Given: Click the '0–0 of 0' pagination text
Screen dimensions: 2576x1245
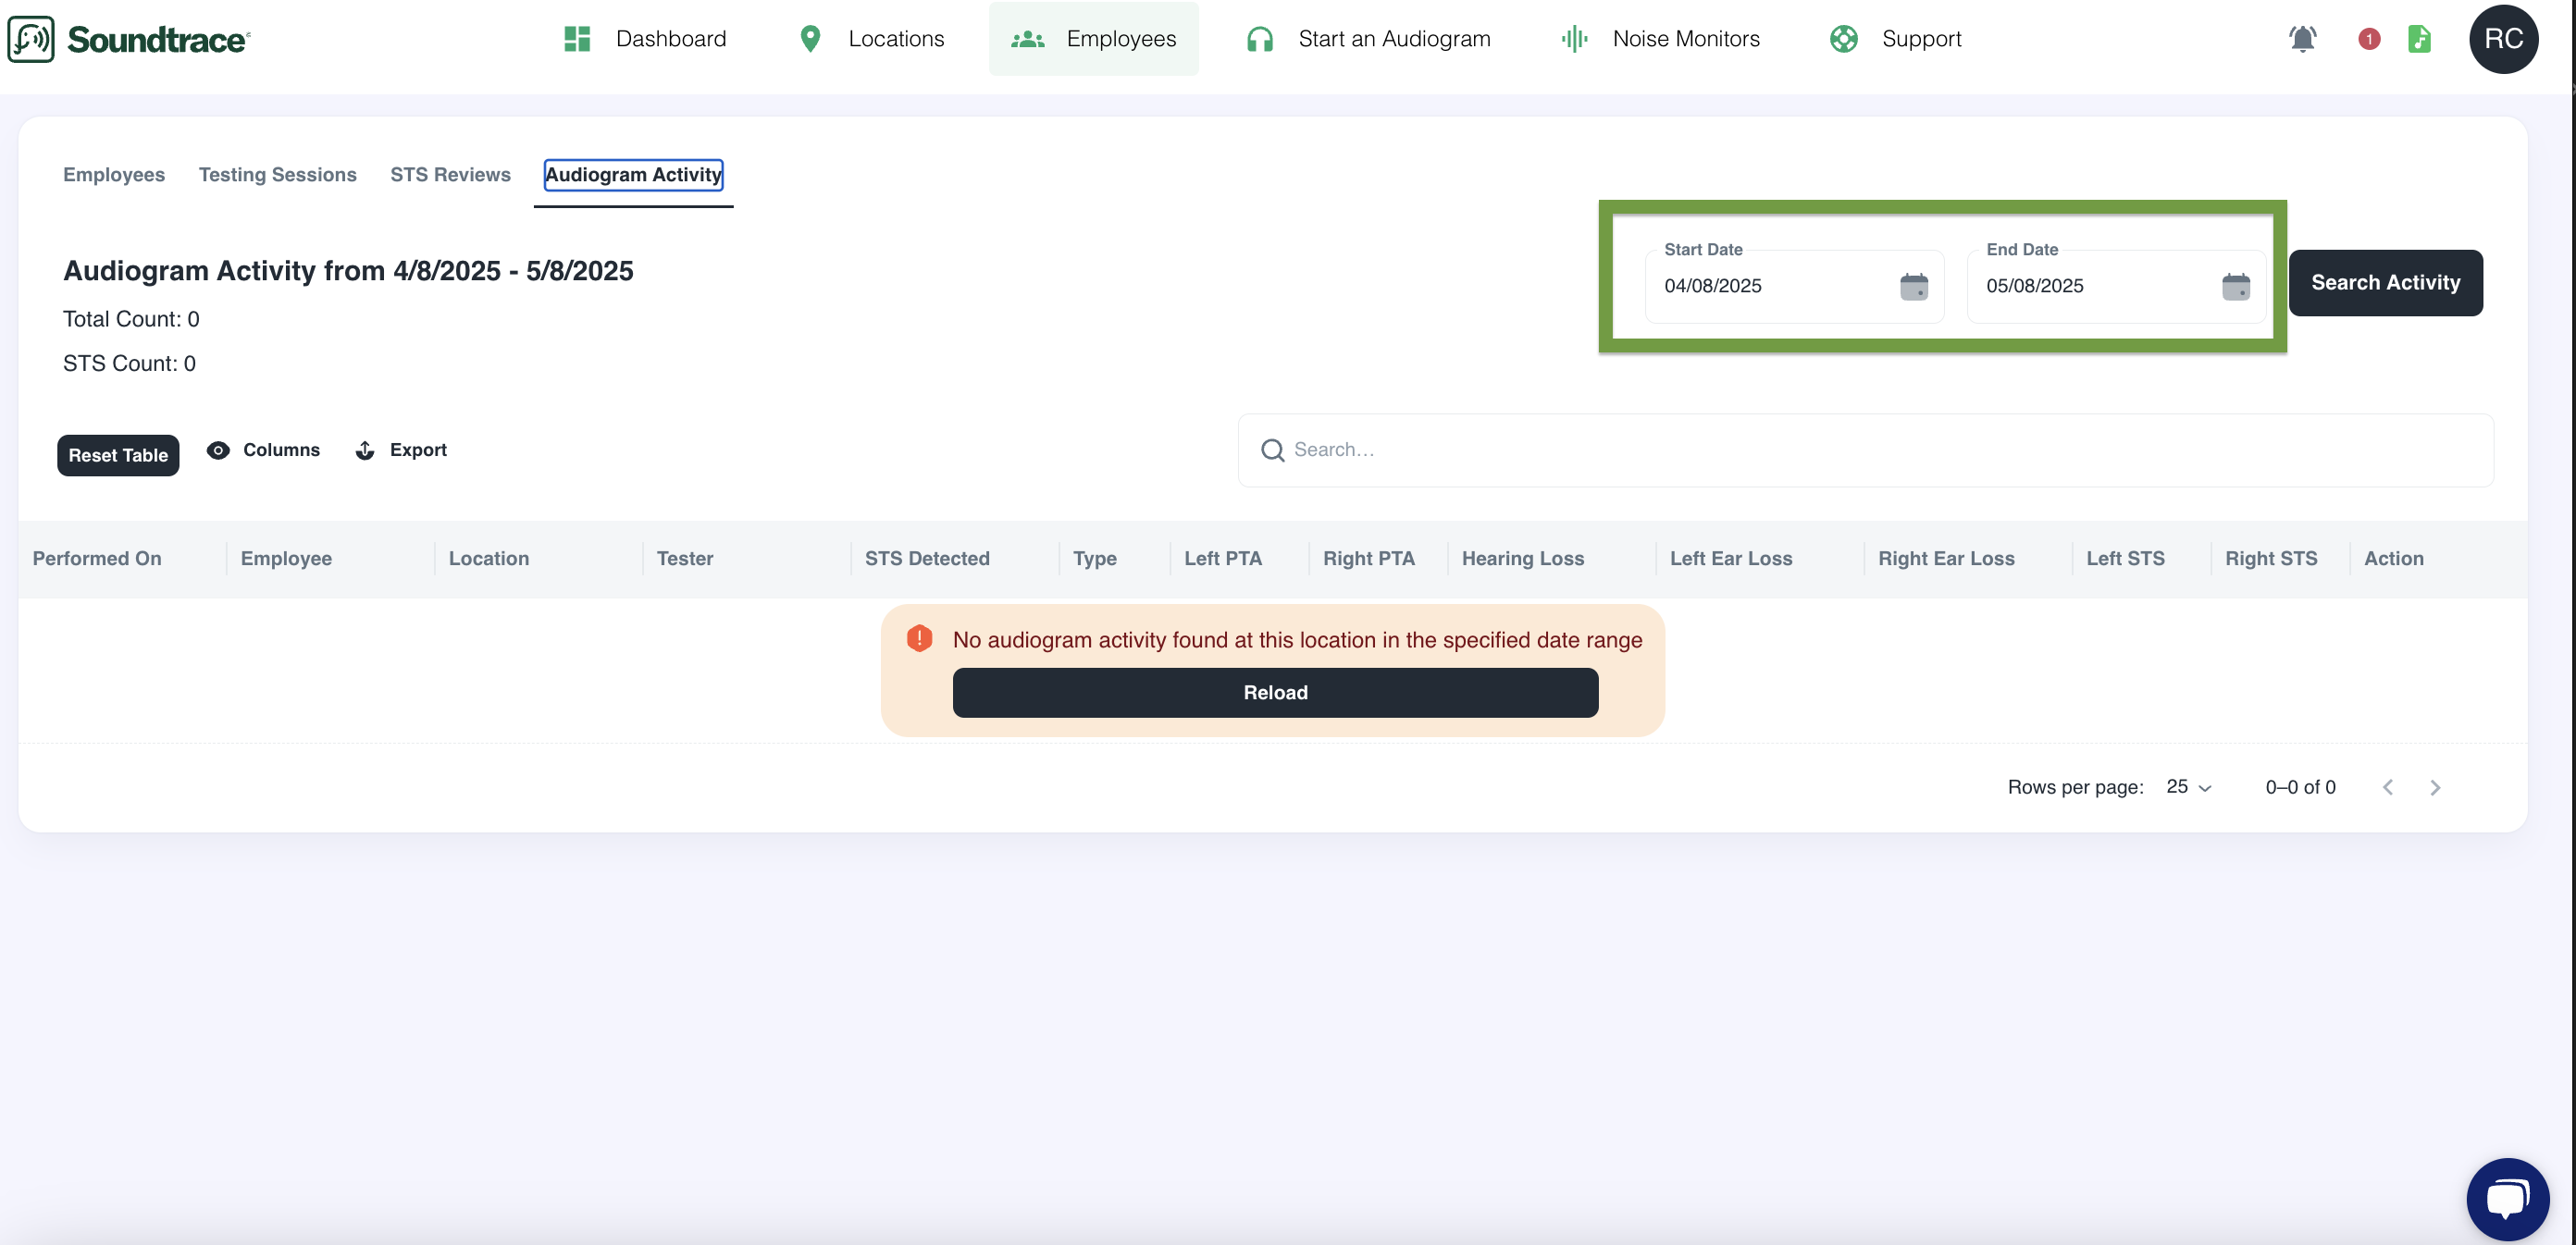Looking at the screenshot, I should point(2300,787).
